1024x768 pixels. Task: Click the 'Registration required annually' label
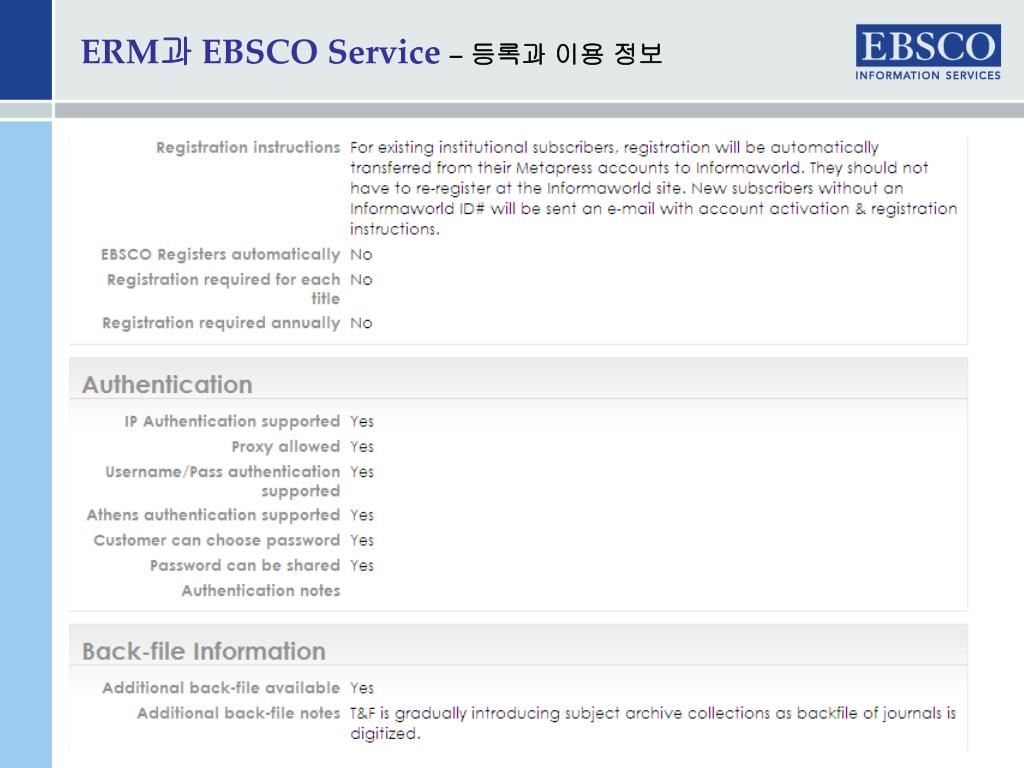coord(221,323)
